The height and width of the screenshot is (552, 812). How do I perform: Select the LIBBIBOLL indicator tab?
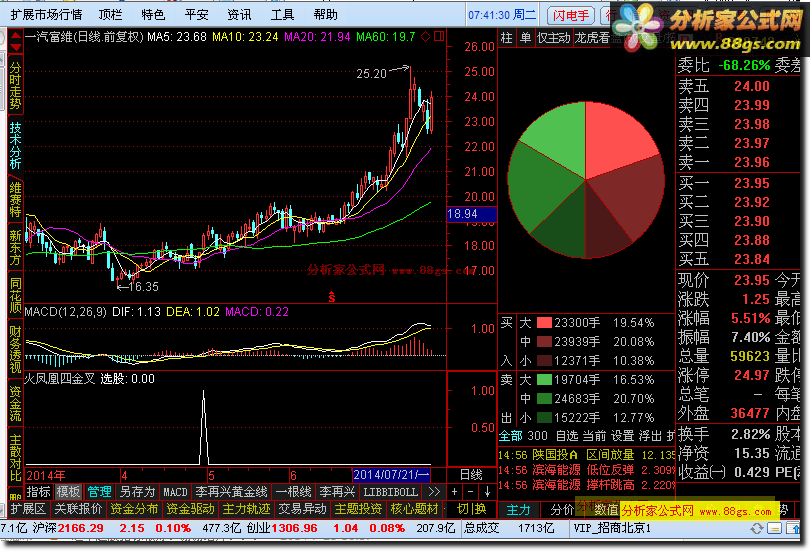[x=390, y=491]
